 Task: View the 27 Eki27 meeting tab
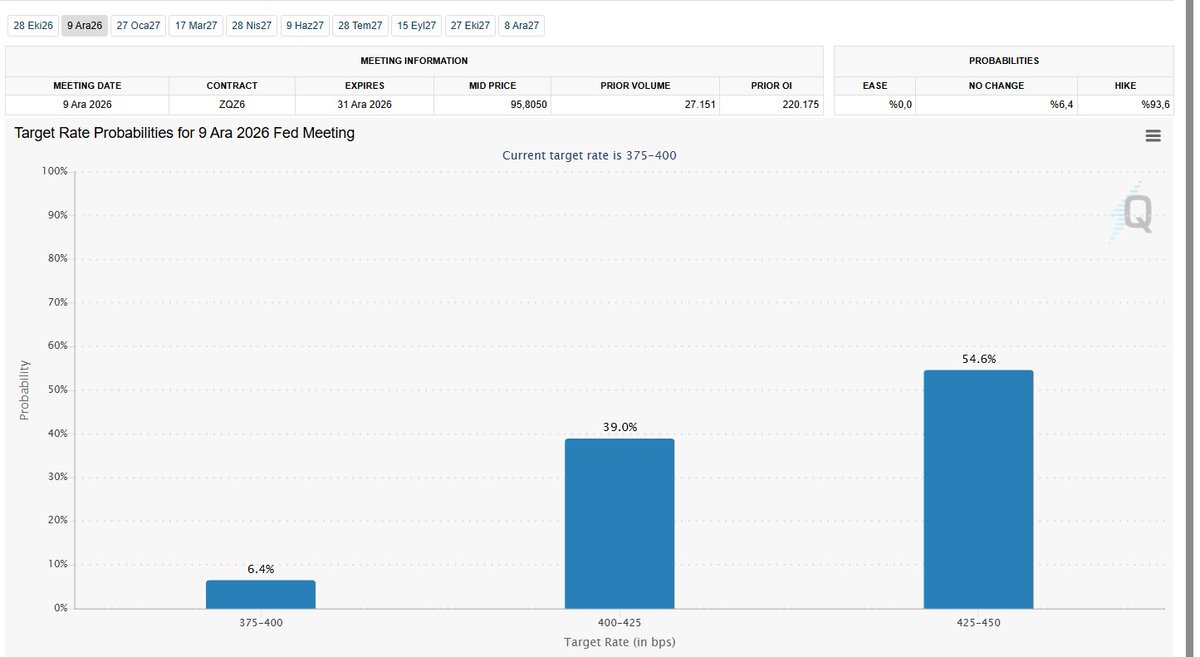(470, 26)
